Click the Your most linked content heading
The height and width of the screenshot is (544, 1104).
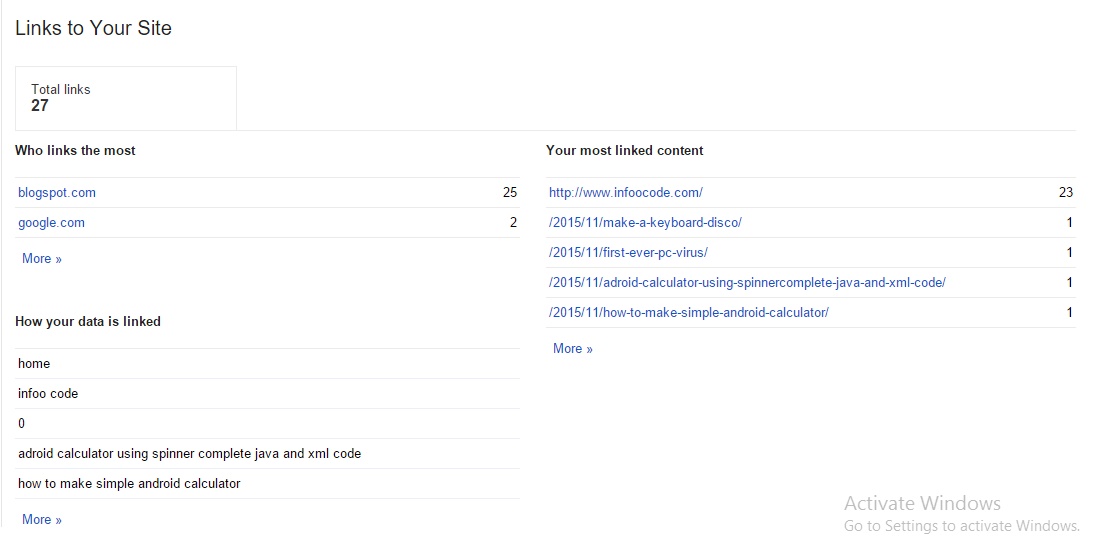click(x=624, y=151)
